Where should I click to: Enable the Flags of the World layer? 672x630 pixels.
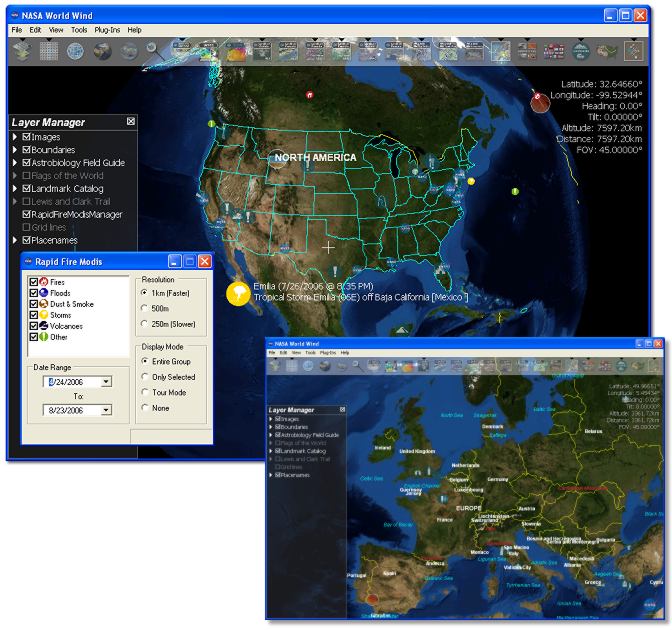27,175
